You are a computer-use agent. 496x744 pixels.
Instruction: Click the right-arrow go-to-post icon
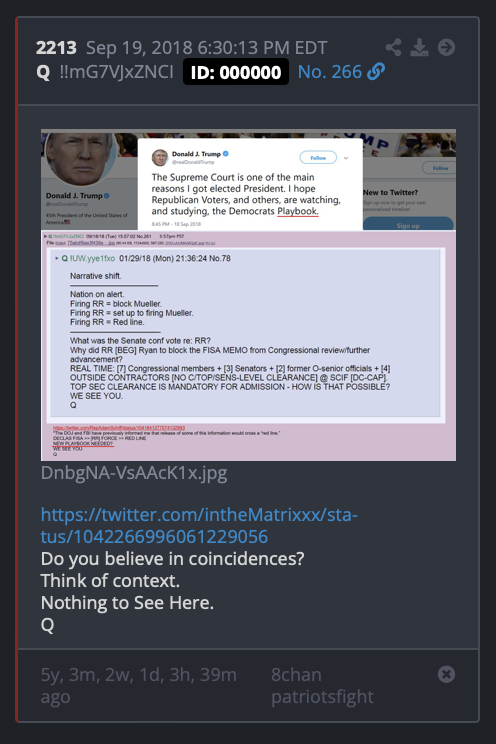(446, 47)
